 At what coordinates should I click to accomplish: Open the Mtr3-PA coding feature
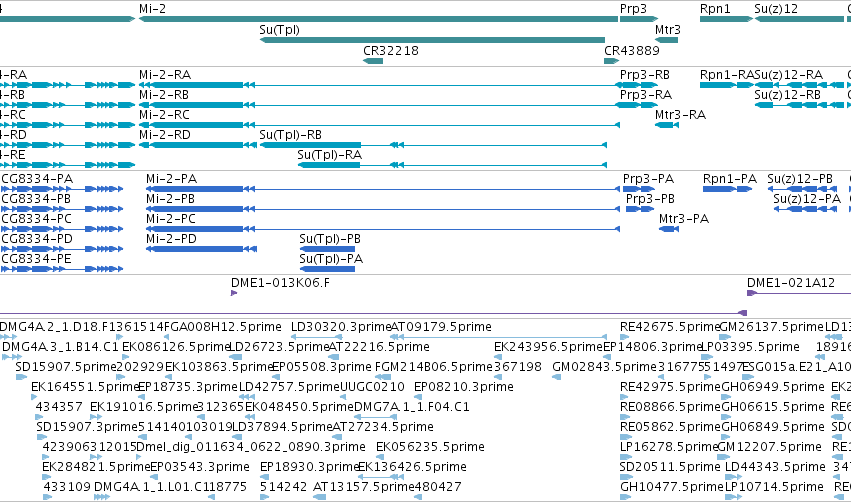tap(669, 229)
